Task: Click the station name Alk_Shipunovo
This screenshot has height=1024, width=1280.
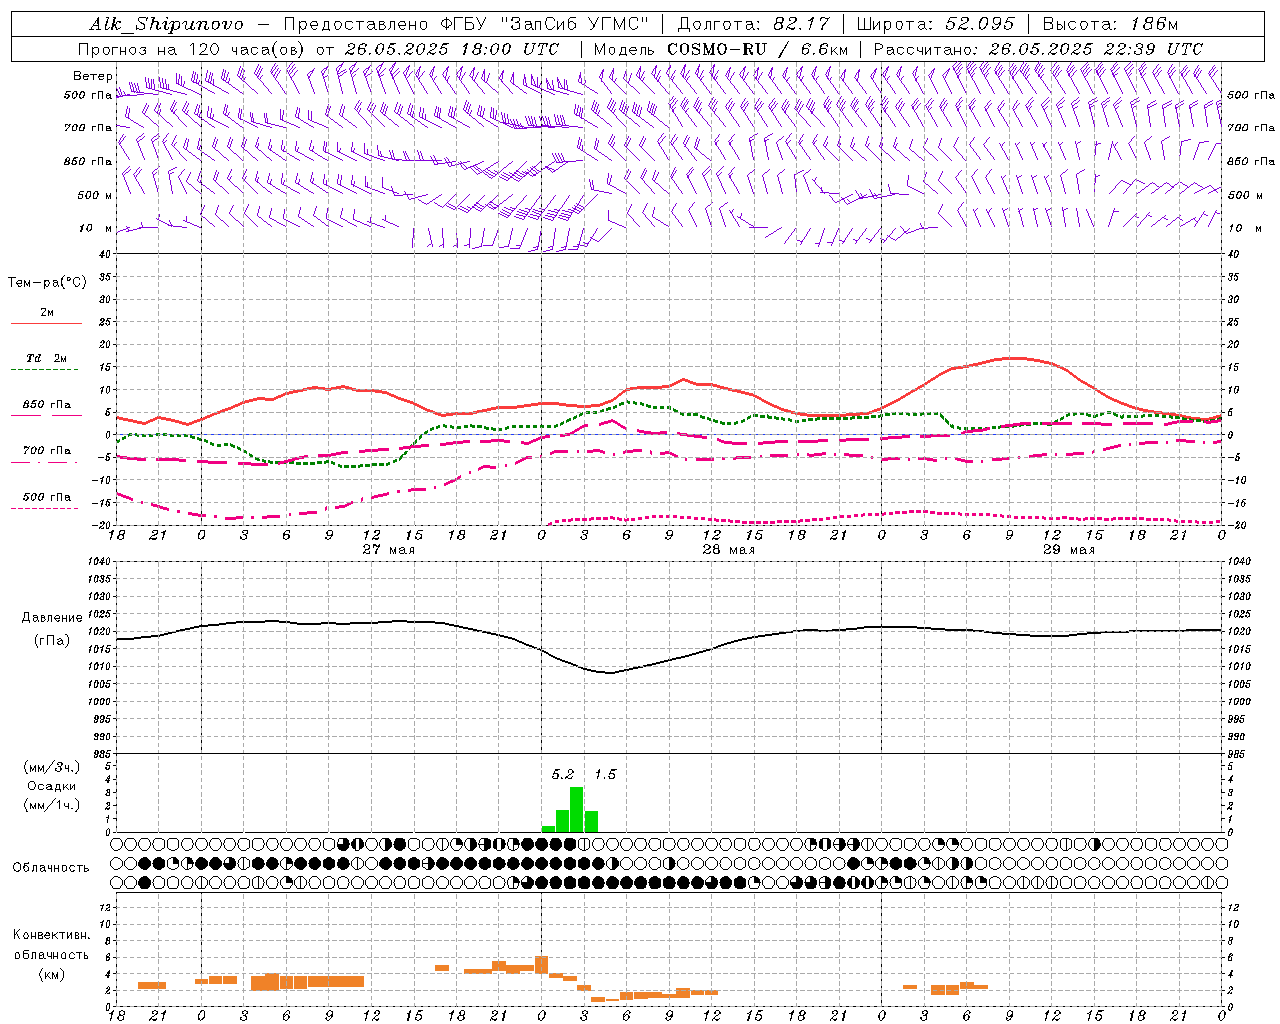Action: coord(166,24)
